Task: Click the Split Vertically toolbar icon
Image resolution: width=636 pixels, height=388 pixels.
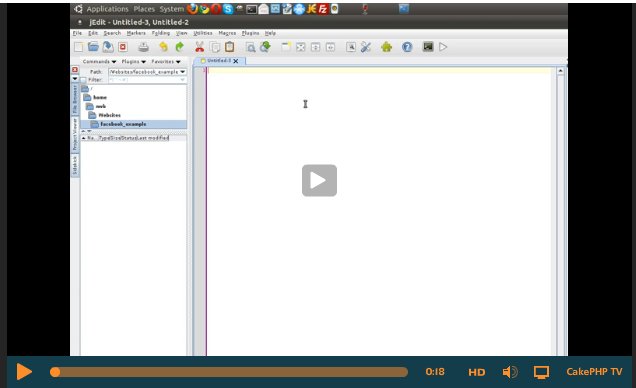Action: point(330,47)
